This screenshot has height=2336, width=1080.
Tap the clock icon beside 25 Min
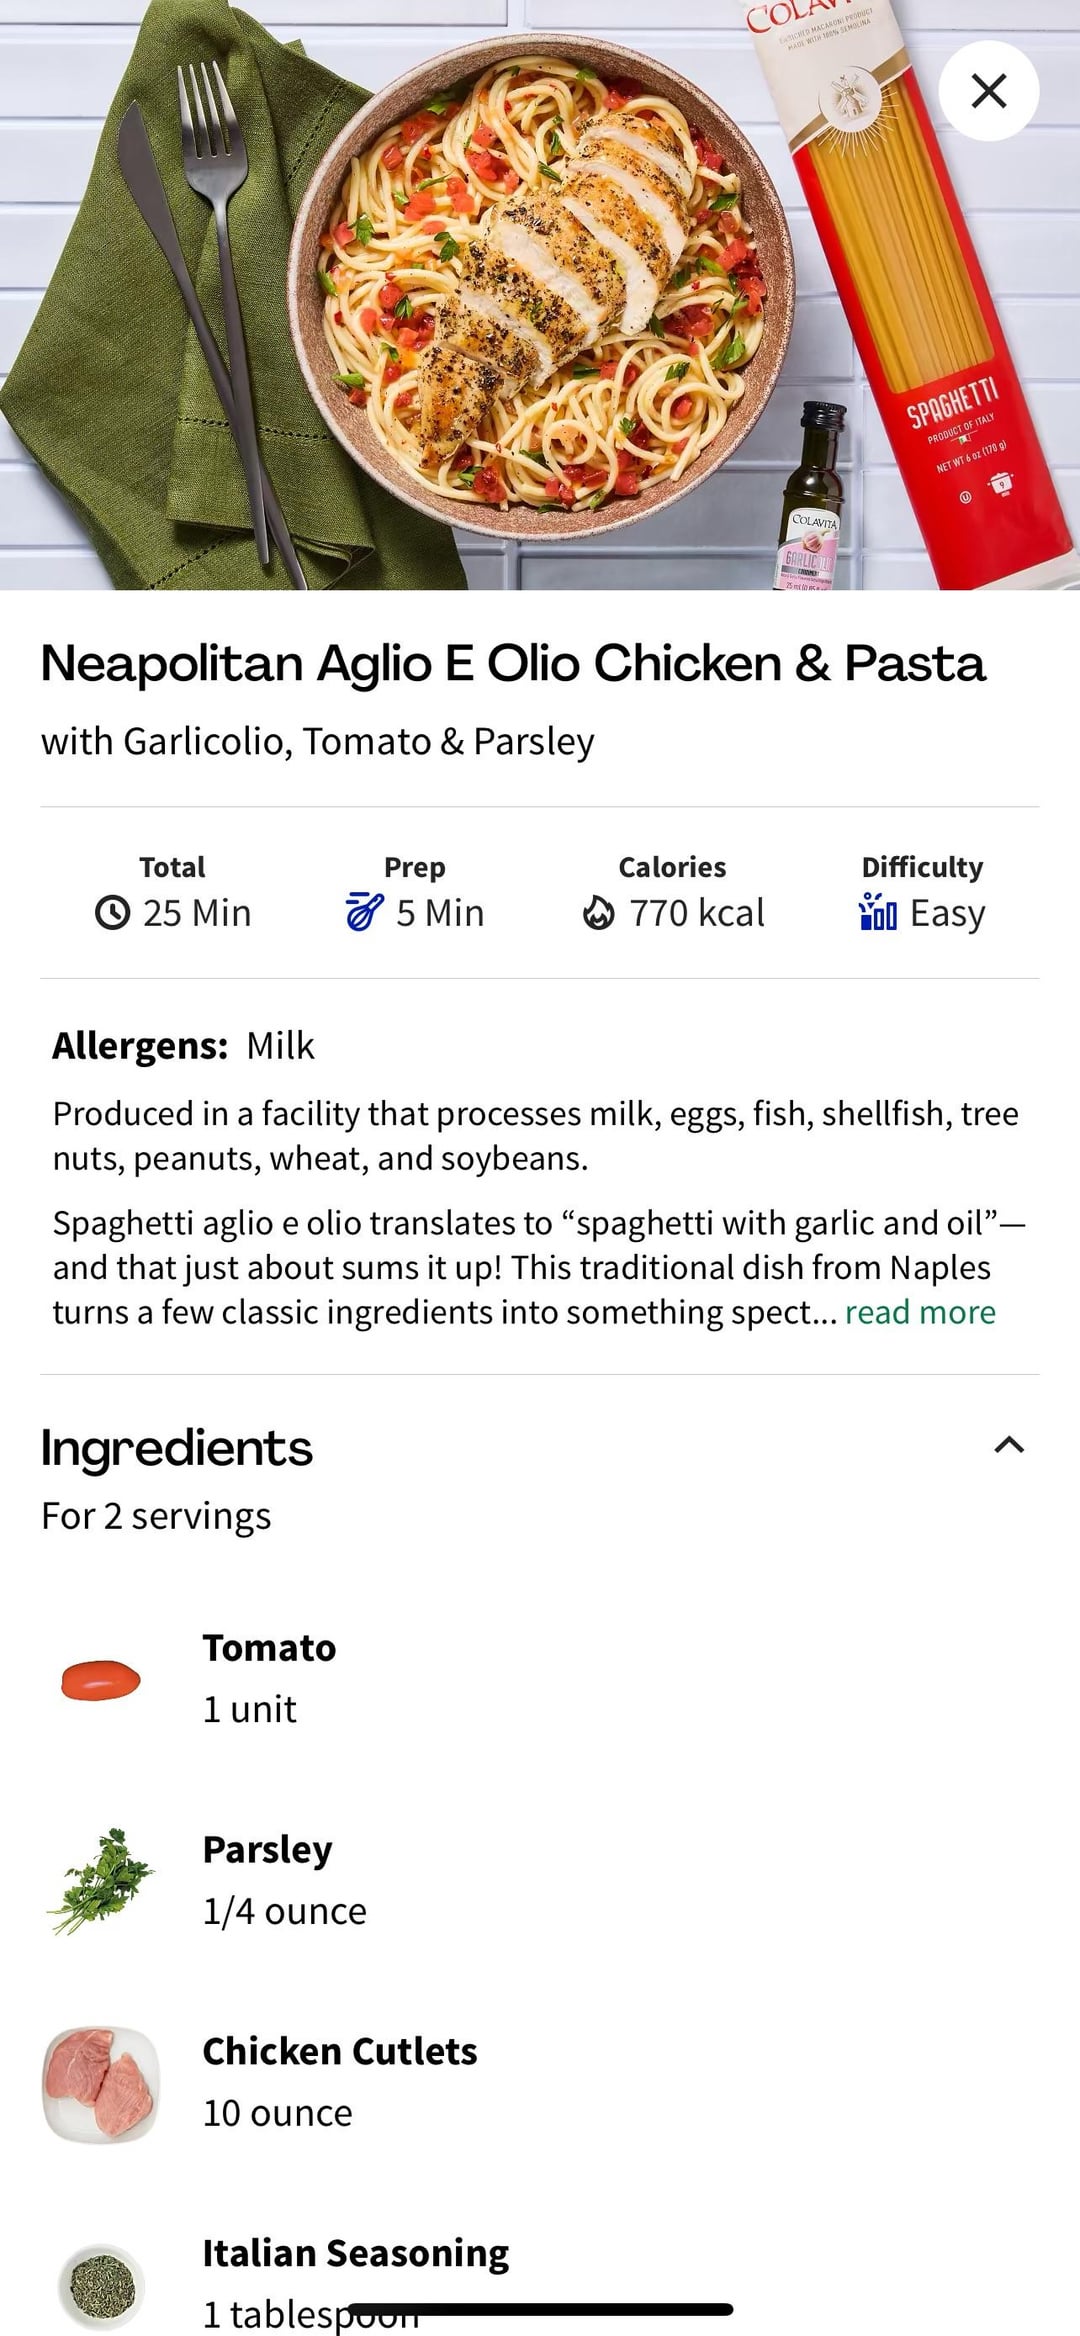112,913
